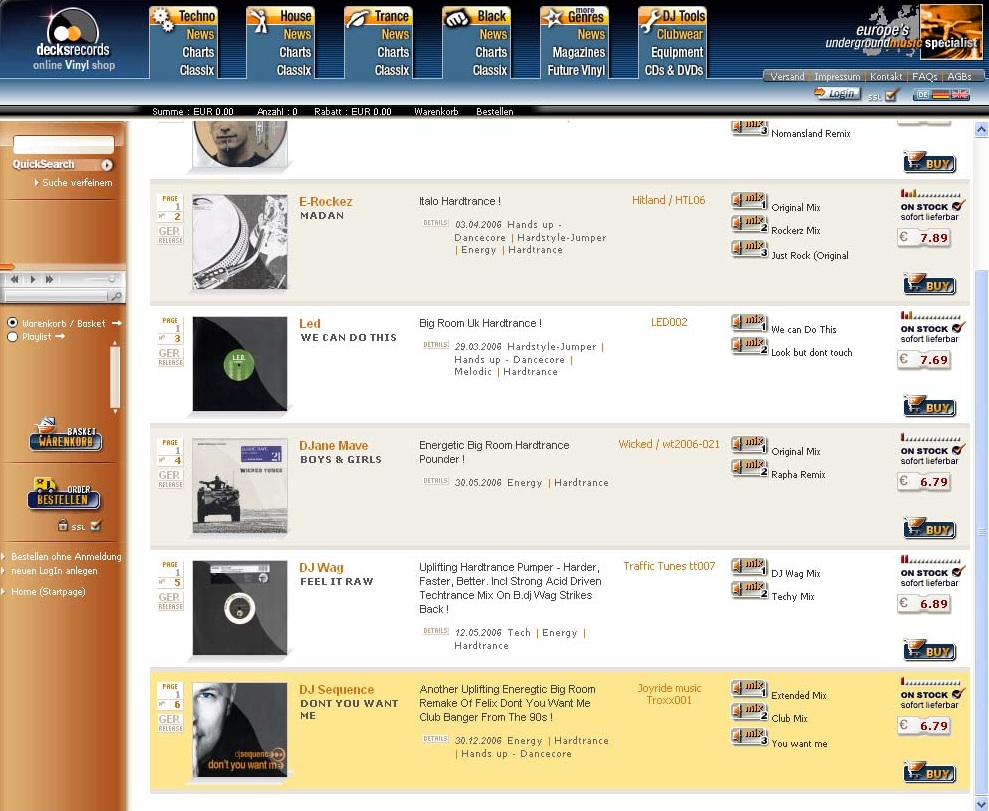Buy Led We Can Do This record

(930, 406)
